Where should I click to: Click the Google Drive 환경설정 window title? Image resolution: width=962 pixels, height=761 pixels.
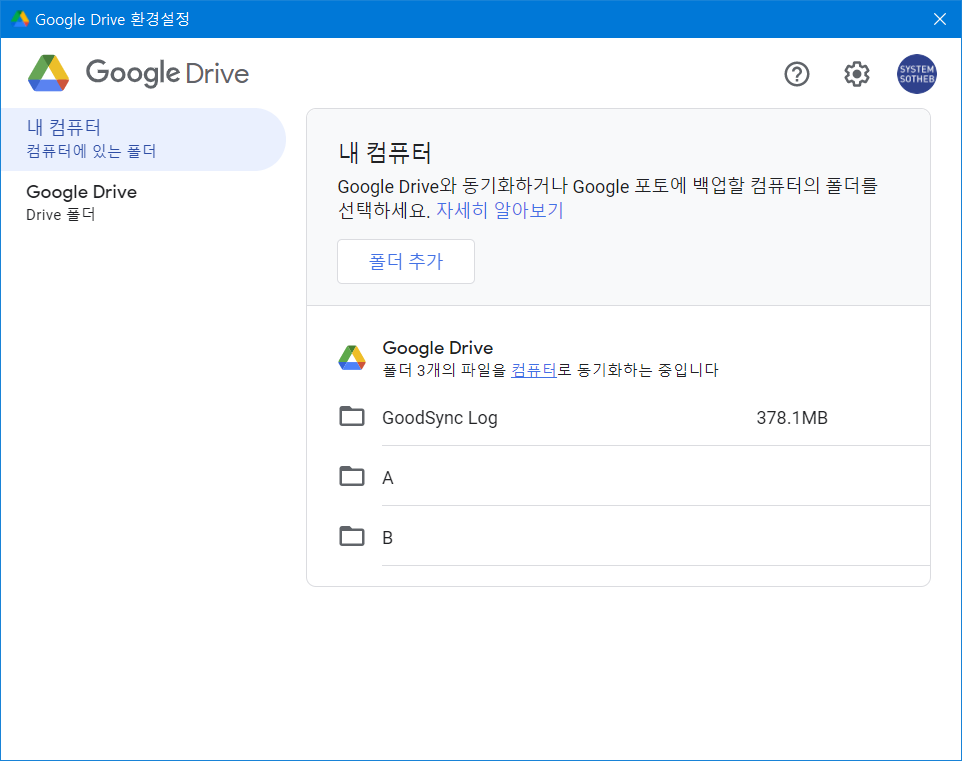click(x=112, y=19)
